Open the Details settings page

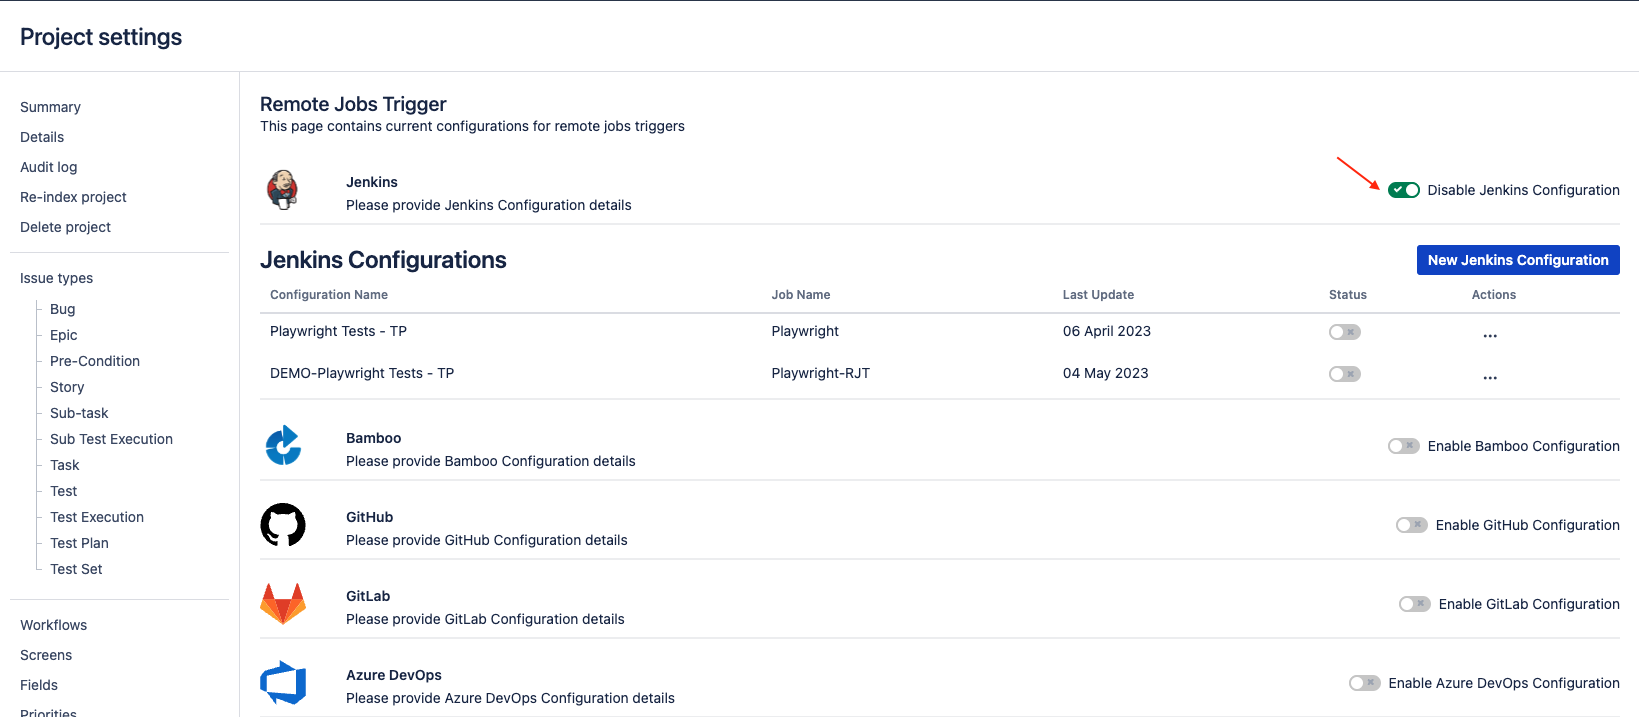click(x=42, y=137)
